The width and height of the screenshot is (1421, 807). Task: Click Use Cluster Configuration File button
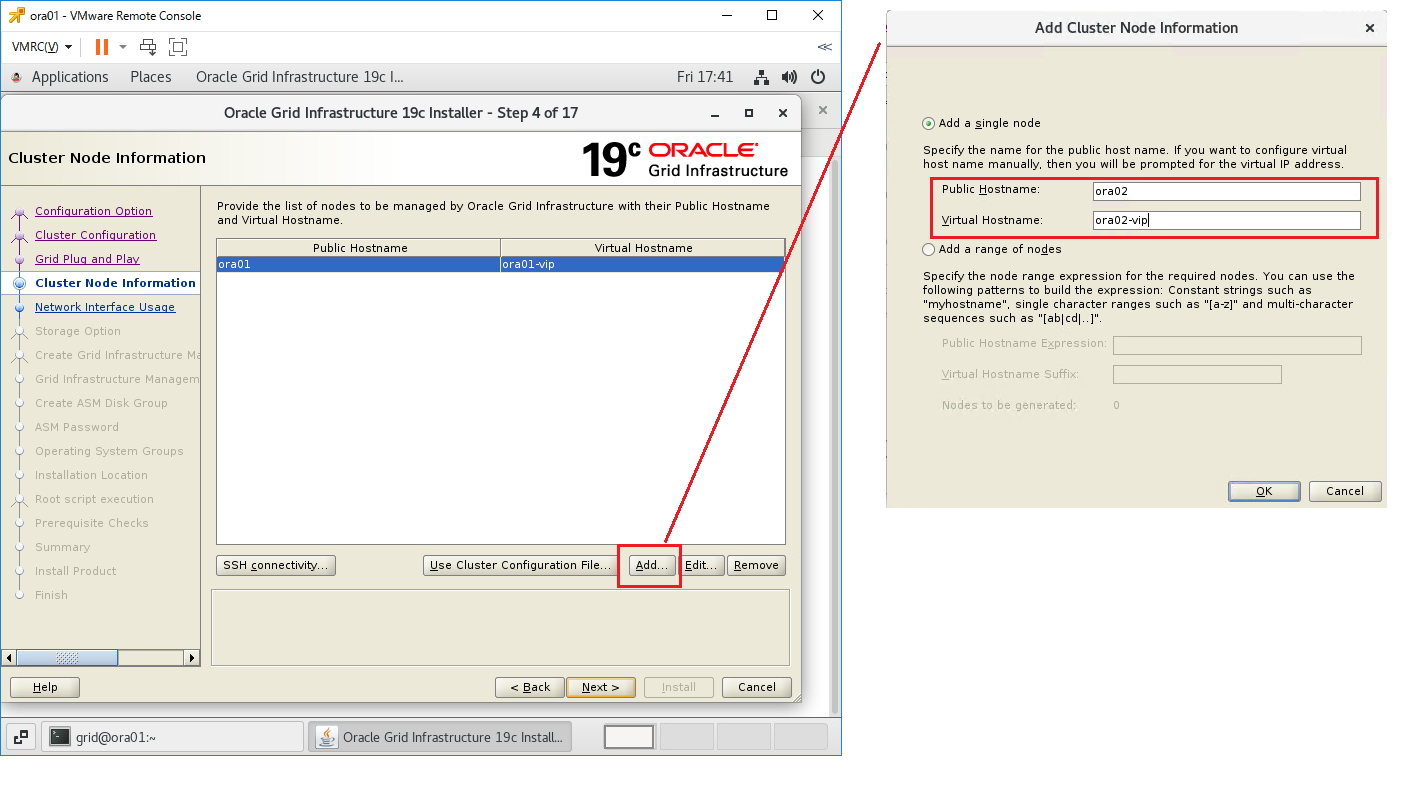click(x=520, y=565)
